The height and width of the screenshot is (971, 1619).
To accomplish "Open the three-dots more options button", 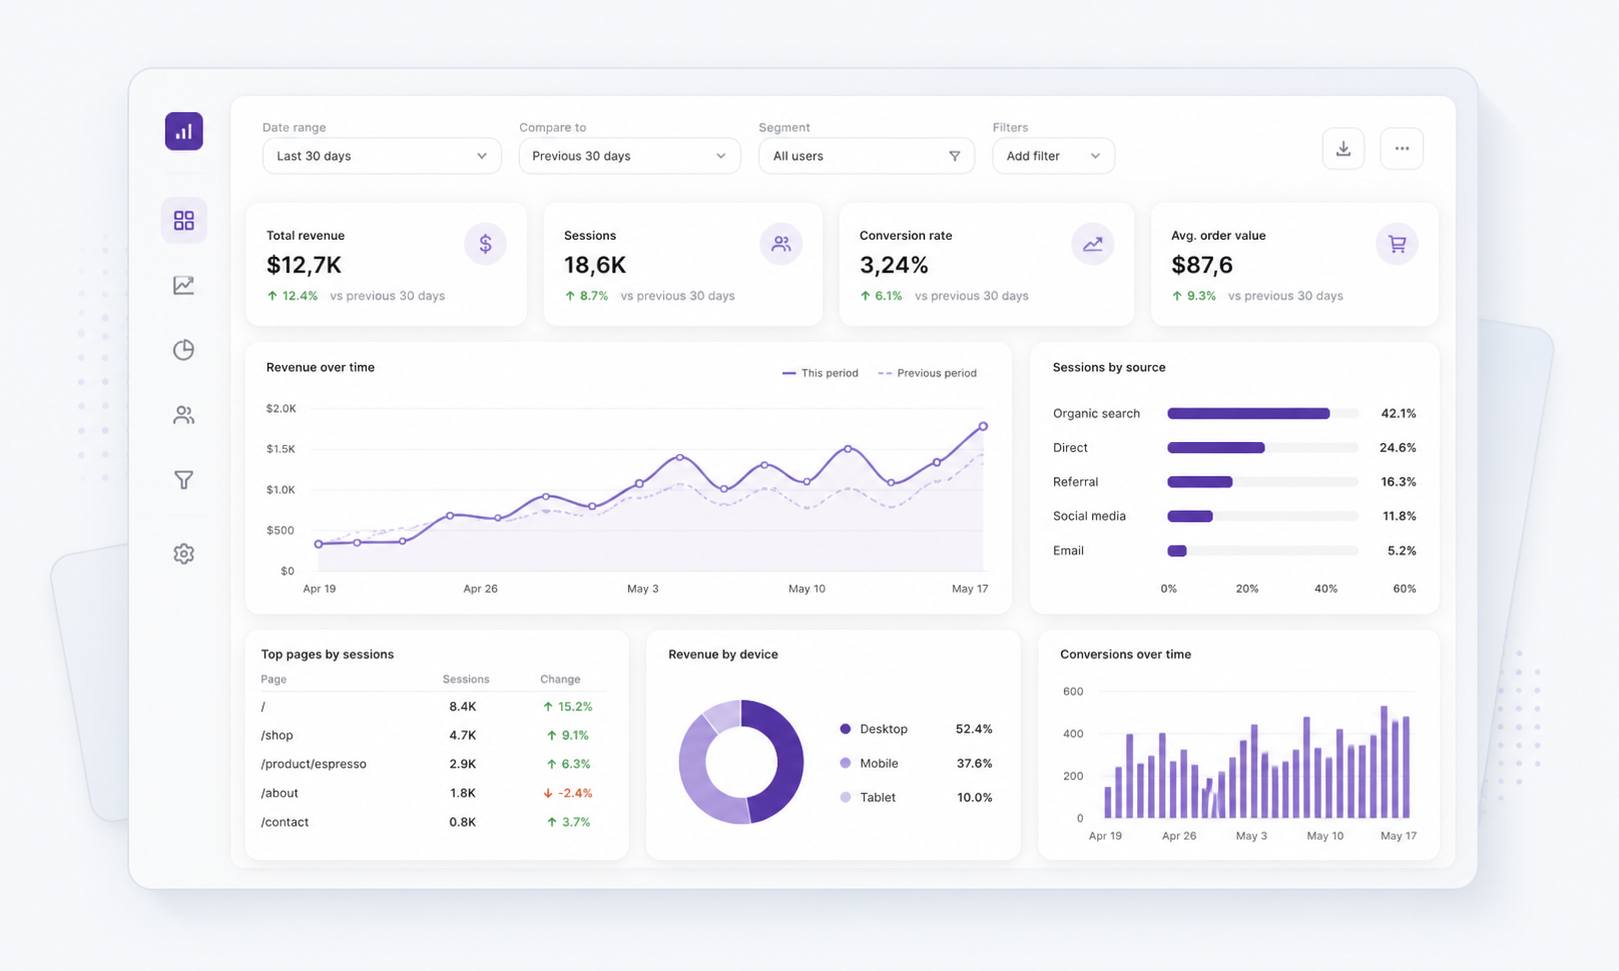I will [x=1402, y=149].
